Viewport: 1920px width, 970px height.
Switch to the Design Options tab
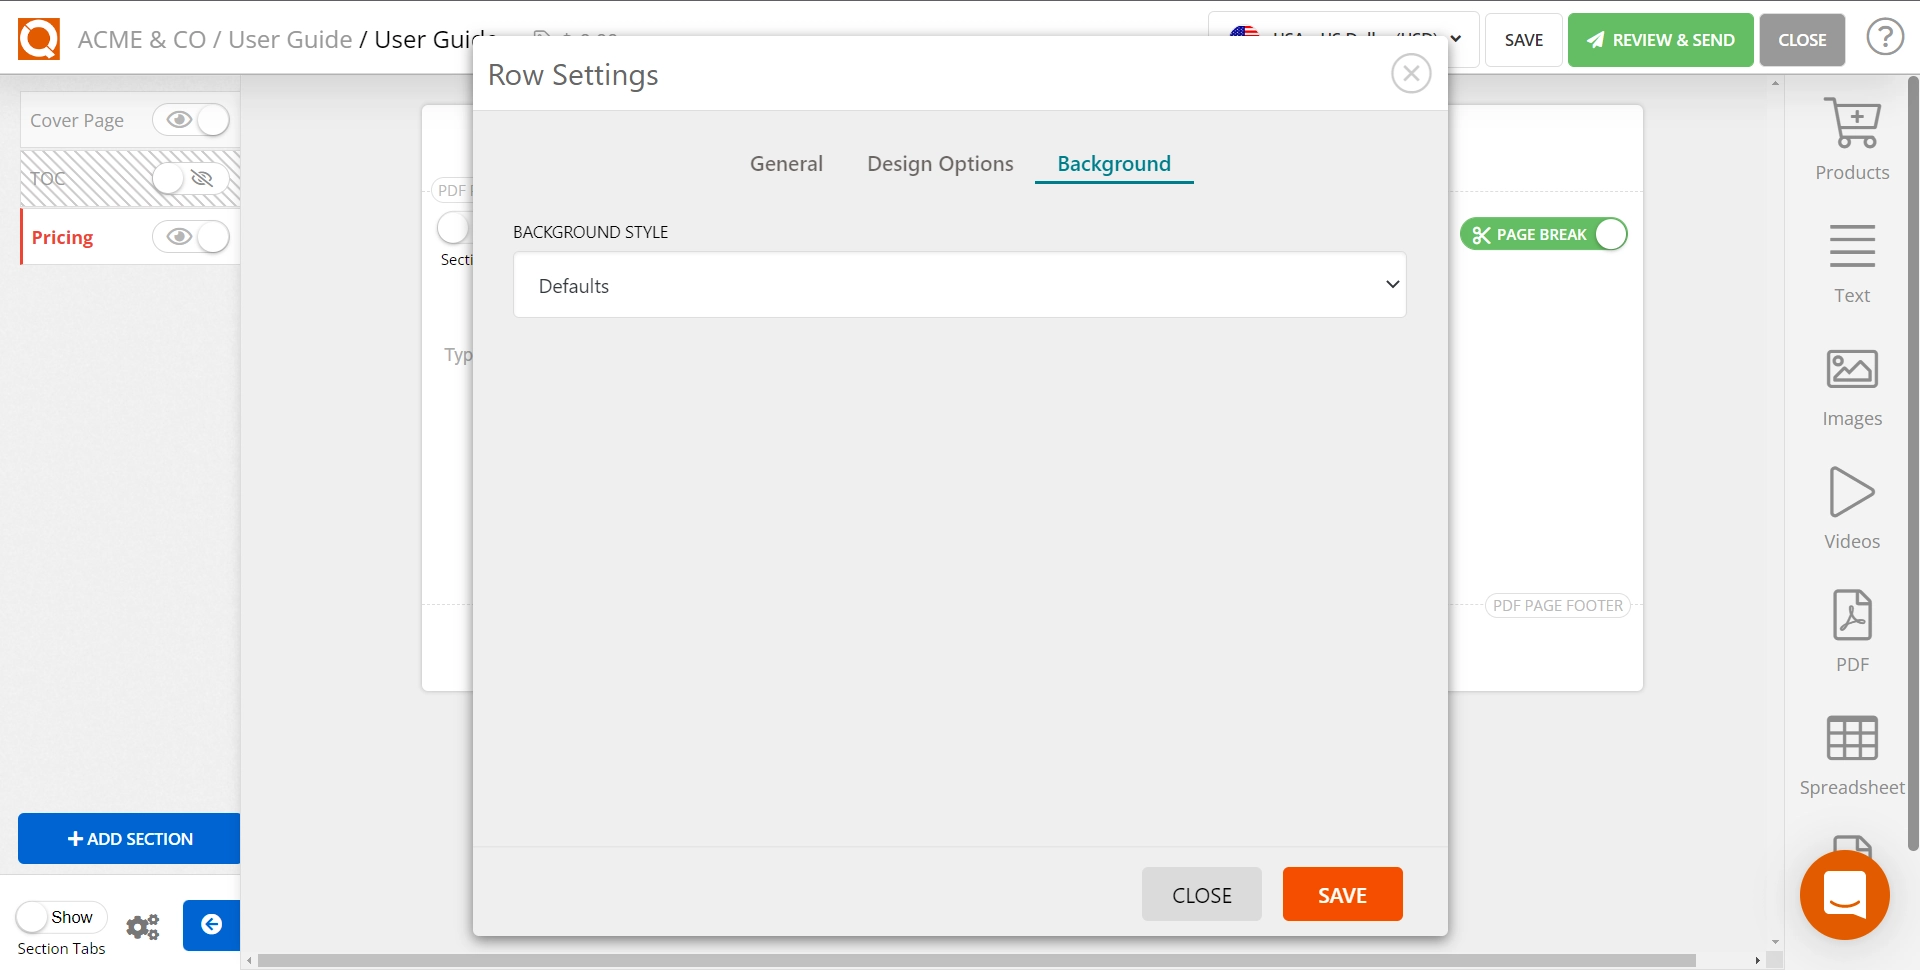(x=939, y=163)
